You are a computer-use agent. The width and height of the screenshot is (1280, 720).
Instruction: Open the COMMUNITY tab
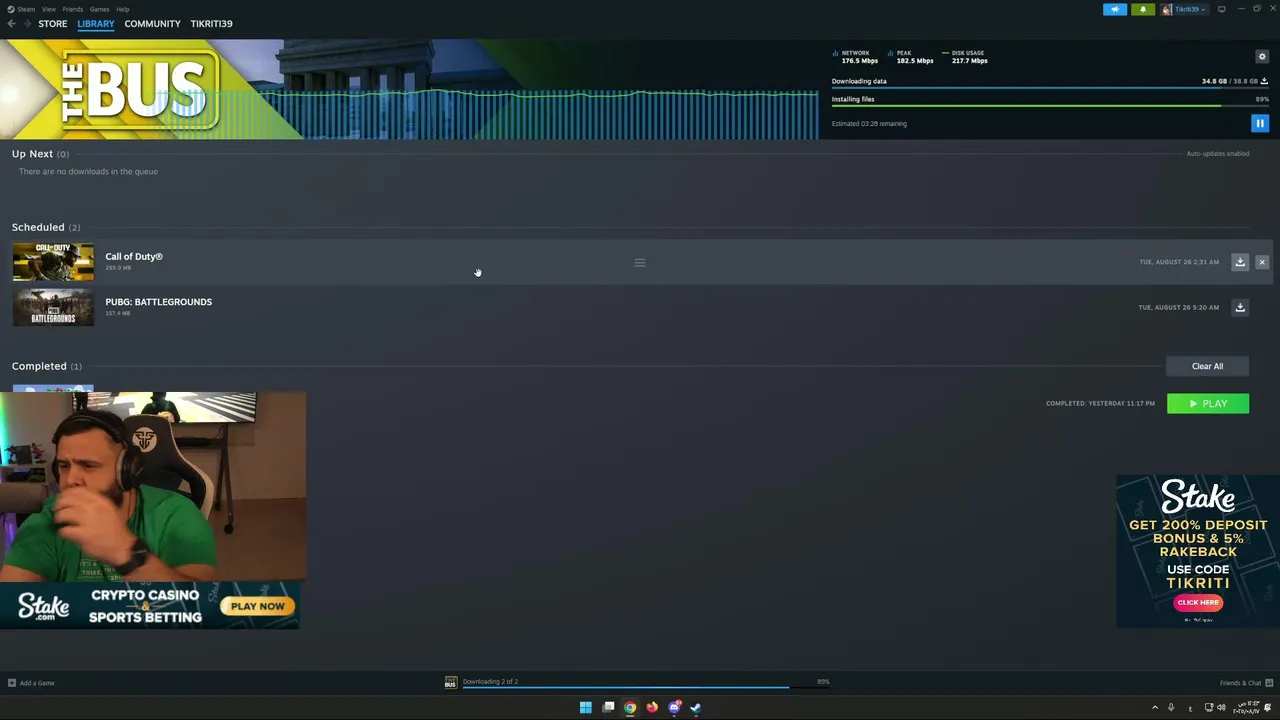(152, 23)
